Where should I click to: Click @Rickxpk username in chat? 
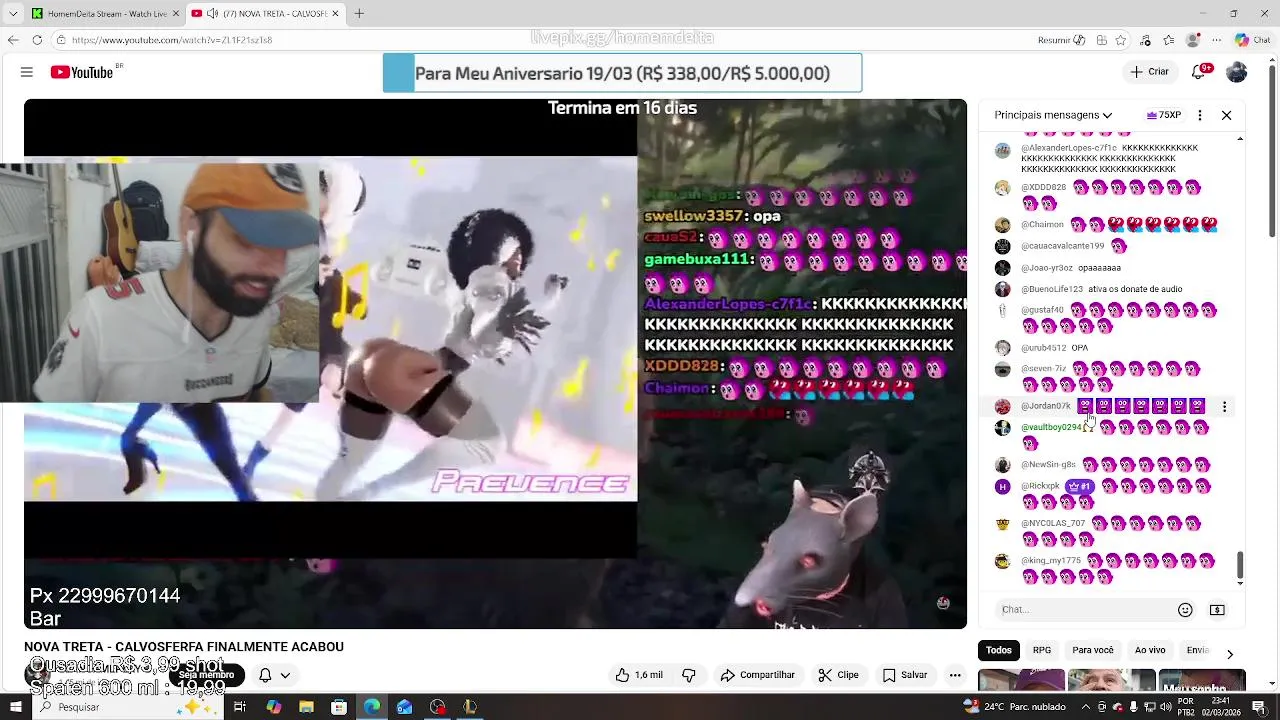tap(1040, 487)
